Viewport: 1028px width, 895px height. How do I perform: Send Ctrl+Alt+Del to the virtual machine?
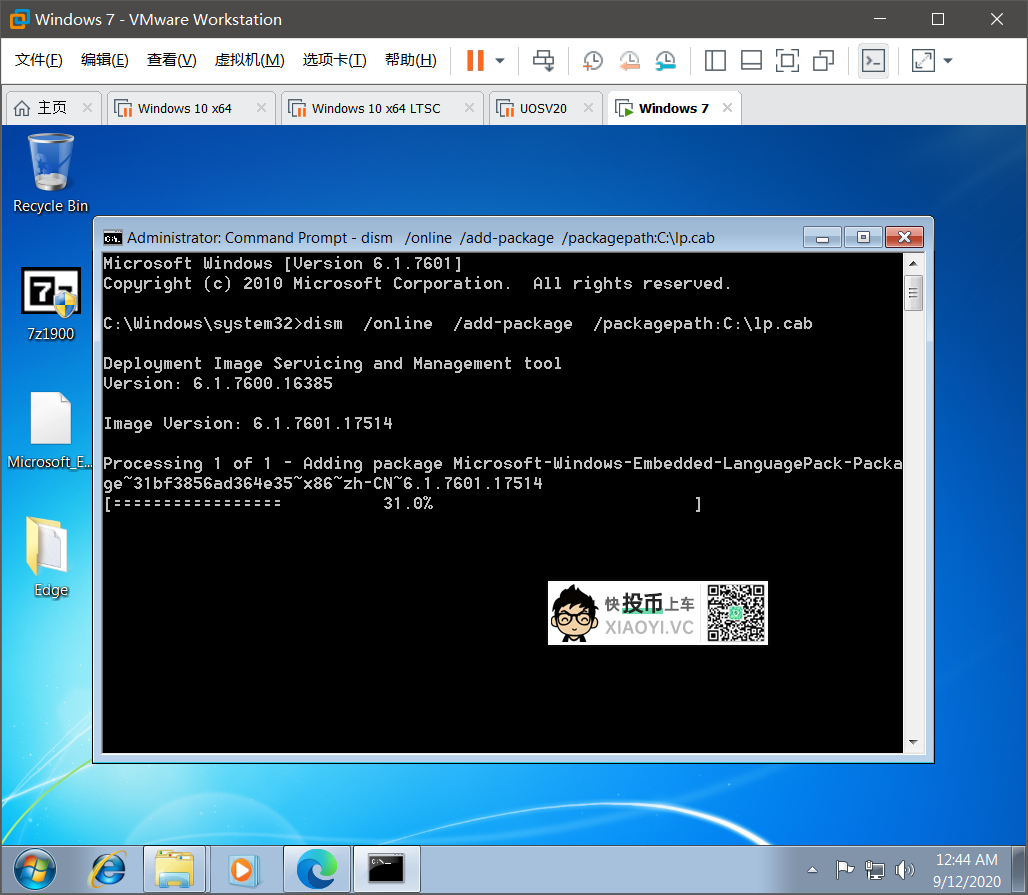[543, 60]
